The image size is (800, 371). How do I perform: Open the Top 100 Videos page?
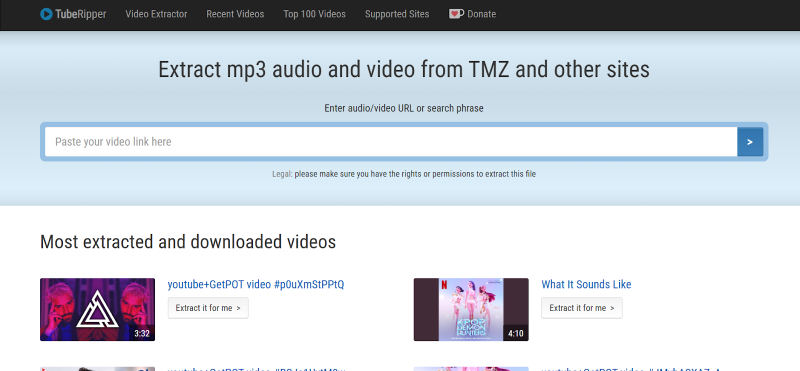point(314,14)
